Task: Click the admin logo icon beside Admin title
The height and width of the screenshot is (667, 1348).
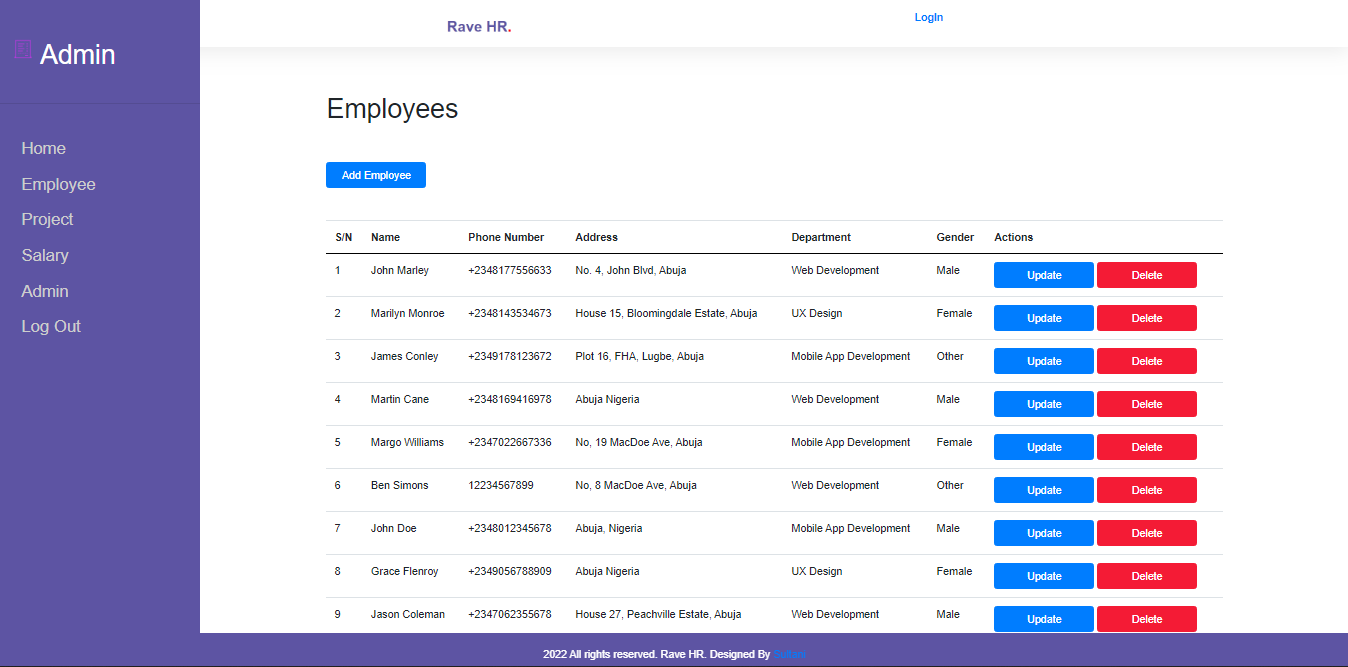Action: pos(23,49)
